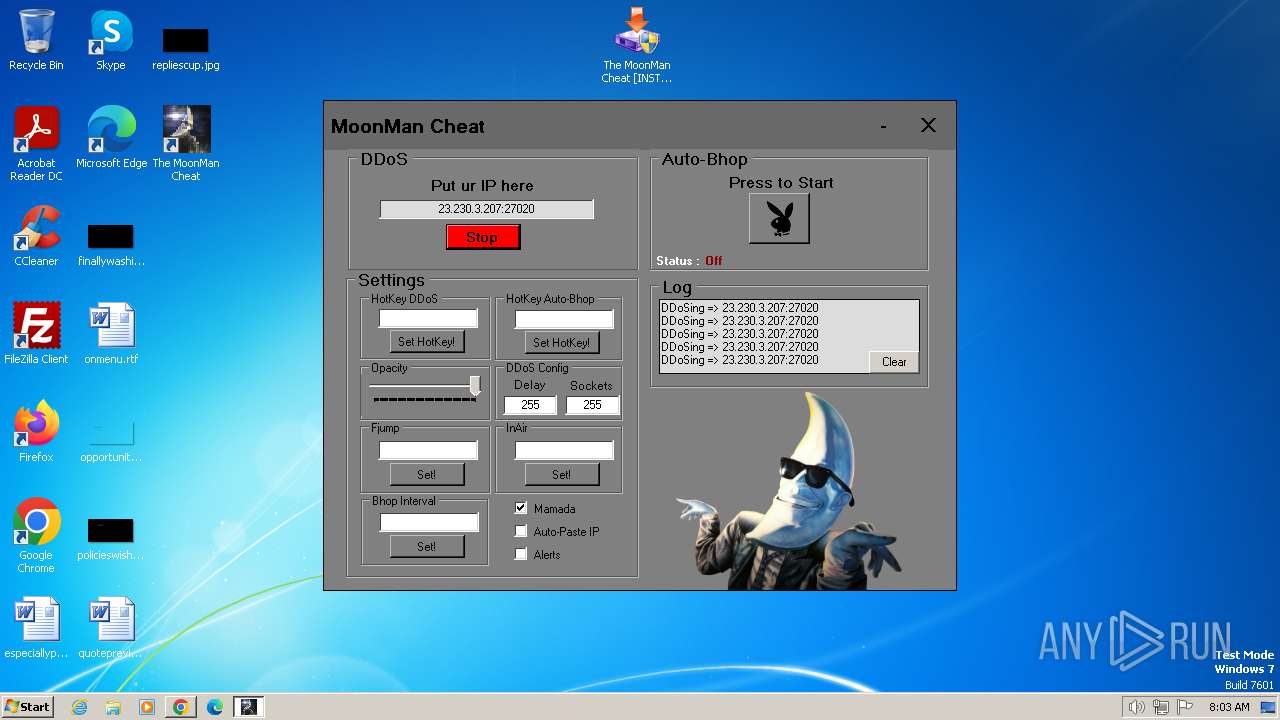Click the Fjump input field

pyautogui.click(x=428, y=450)
